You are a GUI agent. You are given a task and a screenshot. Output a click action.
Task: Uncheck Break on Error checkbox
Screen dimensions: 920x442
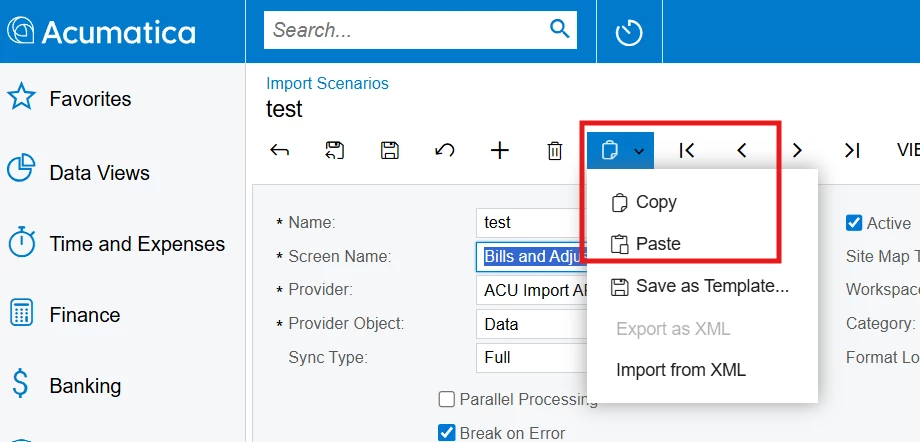[x=447, y=433]
